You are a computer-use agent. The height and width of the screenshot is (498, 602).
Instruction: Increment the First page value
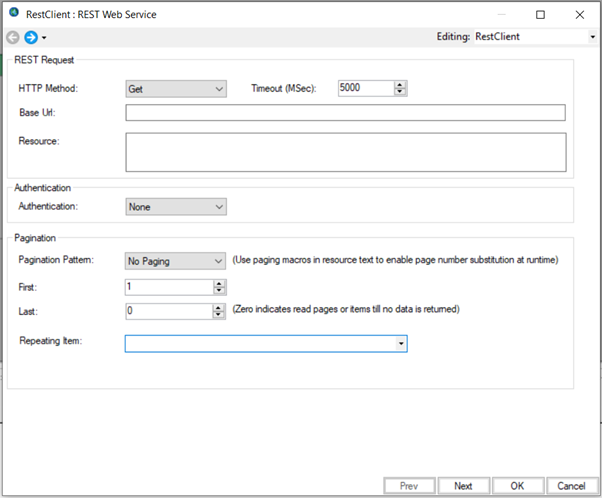tap(219, 283)
